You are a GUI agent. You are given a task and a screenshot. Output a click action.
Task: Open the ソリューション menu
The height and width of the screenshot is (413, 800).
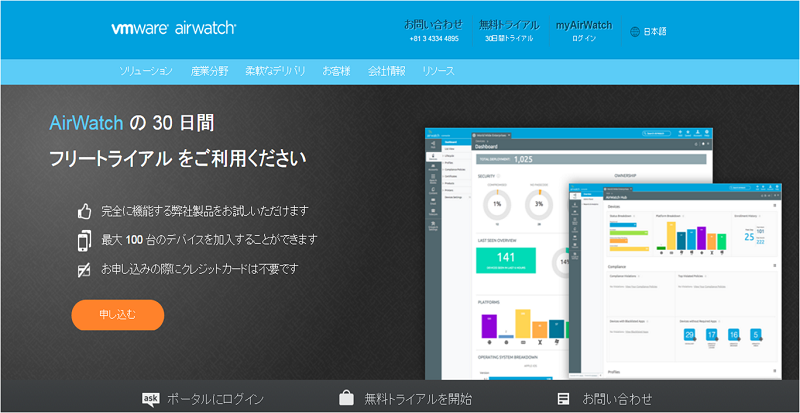[146, 71]
